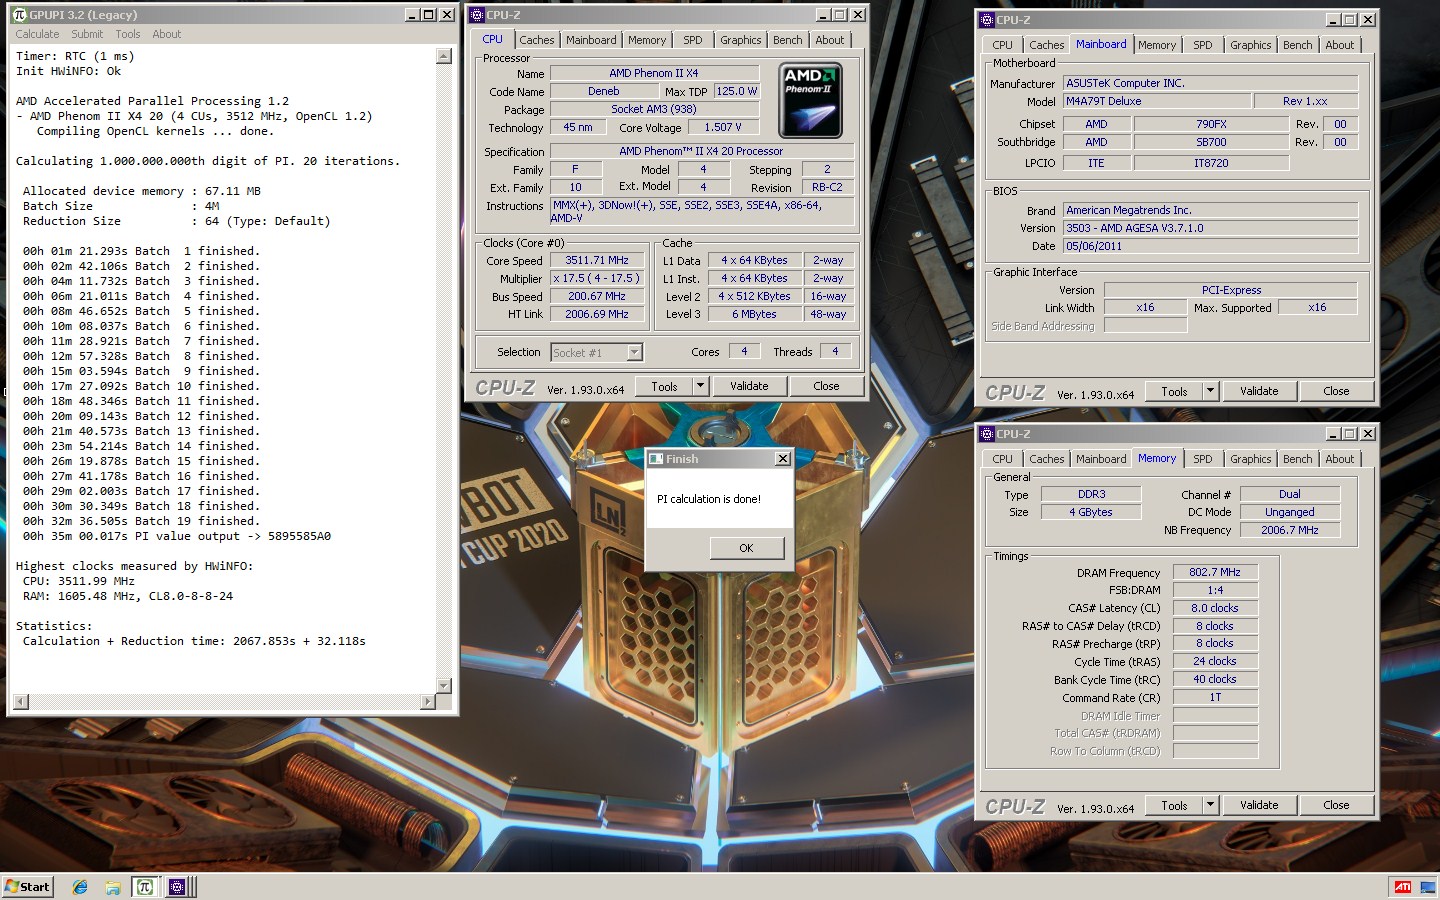Expand Tools dropdown arrow in the center CPU-Z window
Image resolution: width=1440 pixels, height=900 pixels.
(x=700, y=386)
